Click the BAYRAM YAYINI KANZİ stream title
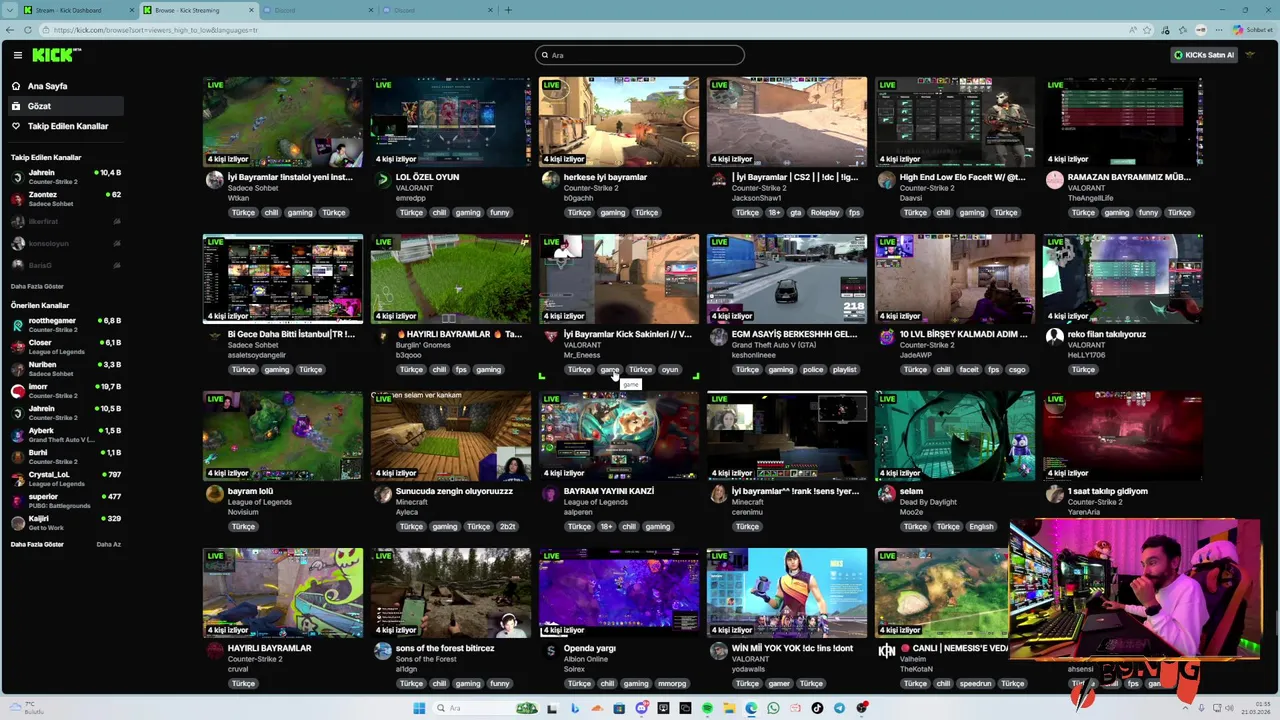 [x=608, y=491]
